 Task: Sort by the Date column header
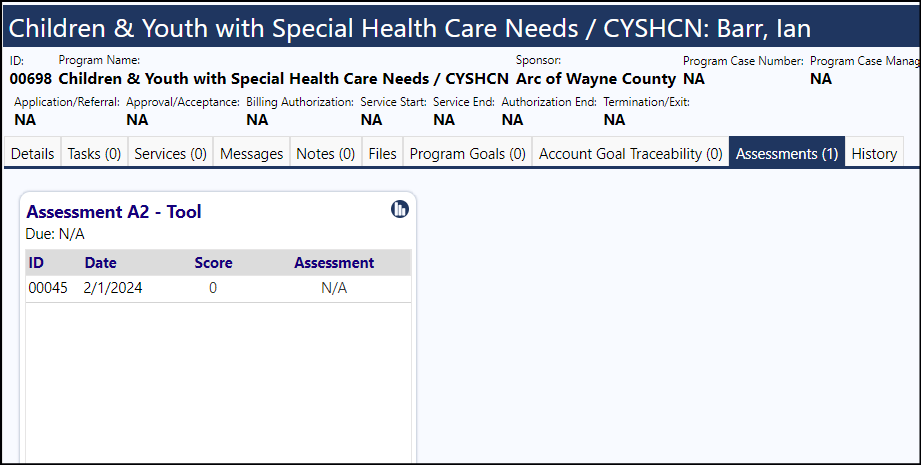[x=100, y=262]
